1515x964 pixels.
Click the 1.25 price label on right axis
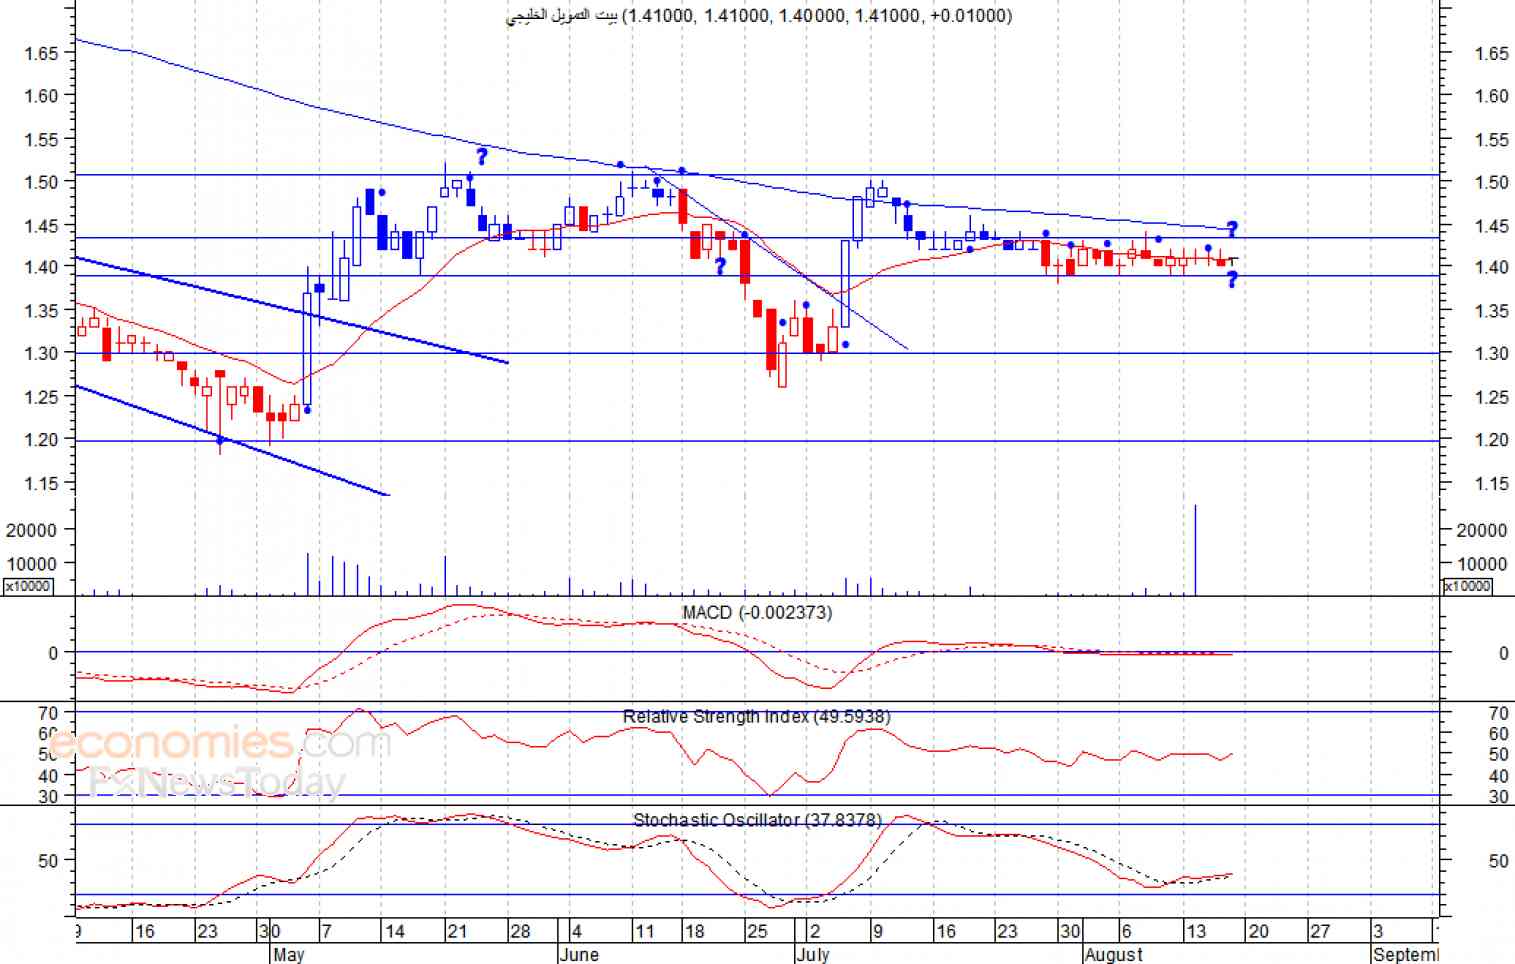[x=1492, y=397]
